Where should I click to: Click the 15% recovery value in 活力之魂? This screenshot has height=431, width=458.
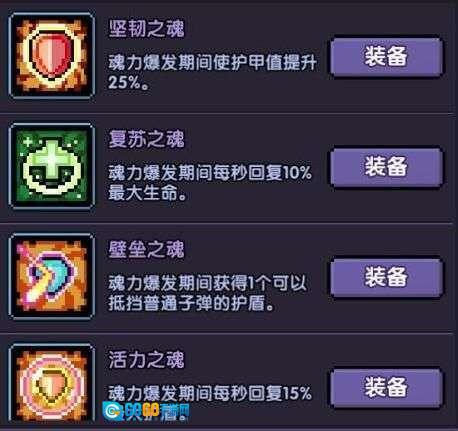tap(297, 393)
